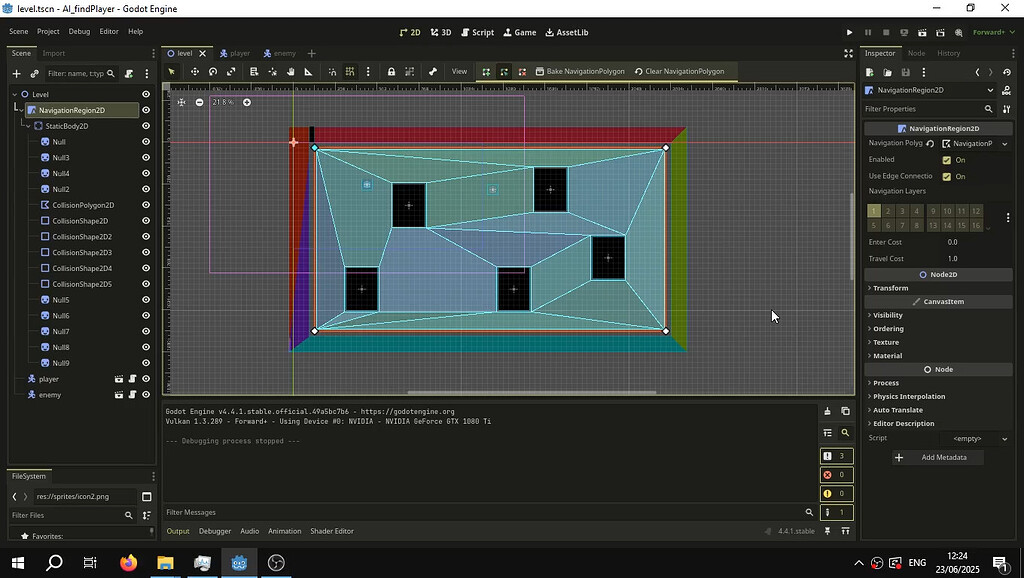Hide the CollisionPolygon2D node

pyautogui.click(x=146, y=205)
